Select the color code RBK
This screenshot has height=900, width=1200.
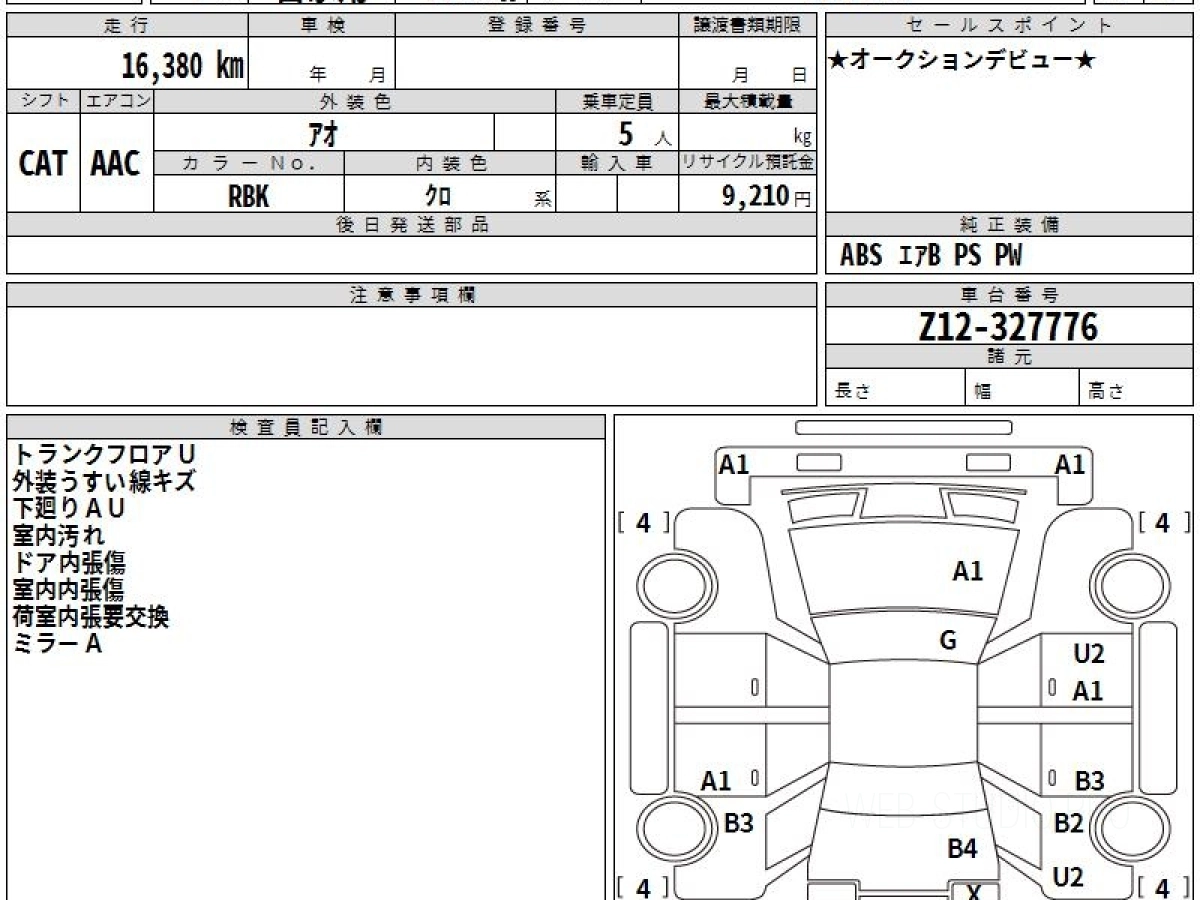tap(249, 196)
